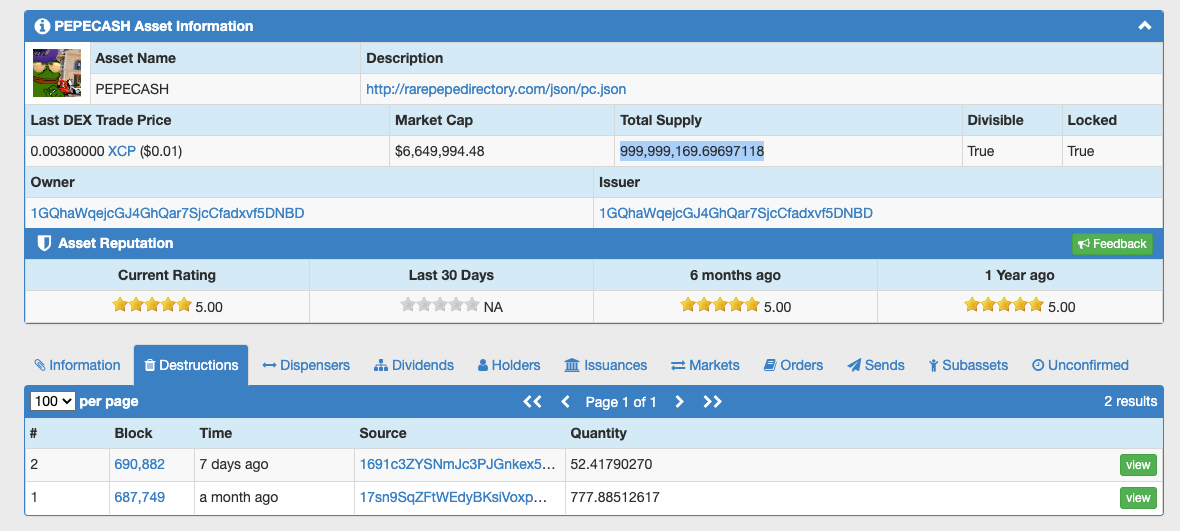This screenshot has height=531, width=1180.
Task: Collapse the PEPECASH Asset Information panel chevron
Action: [x=1144, y=26]
